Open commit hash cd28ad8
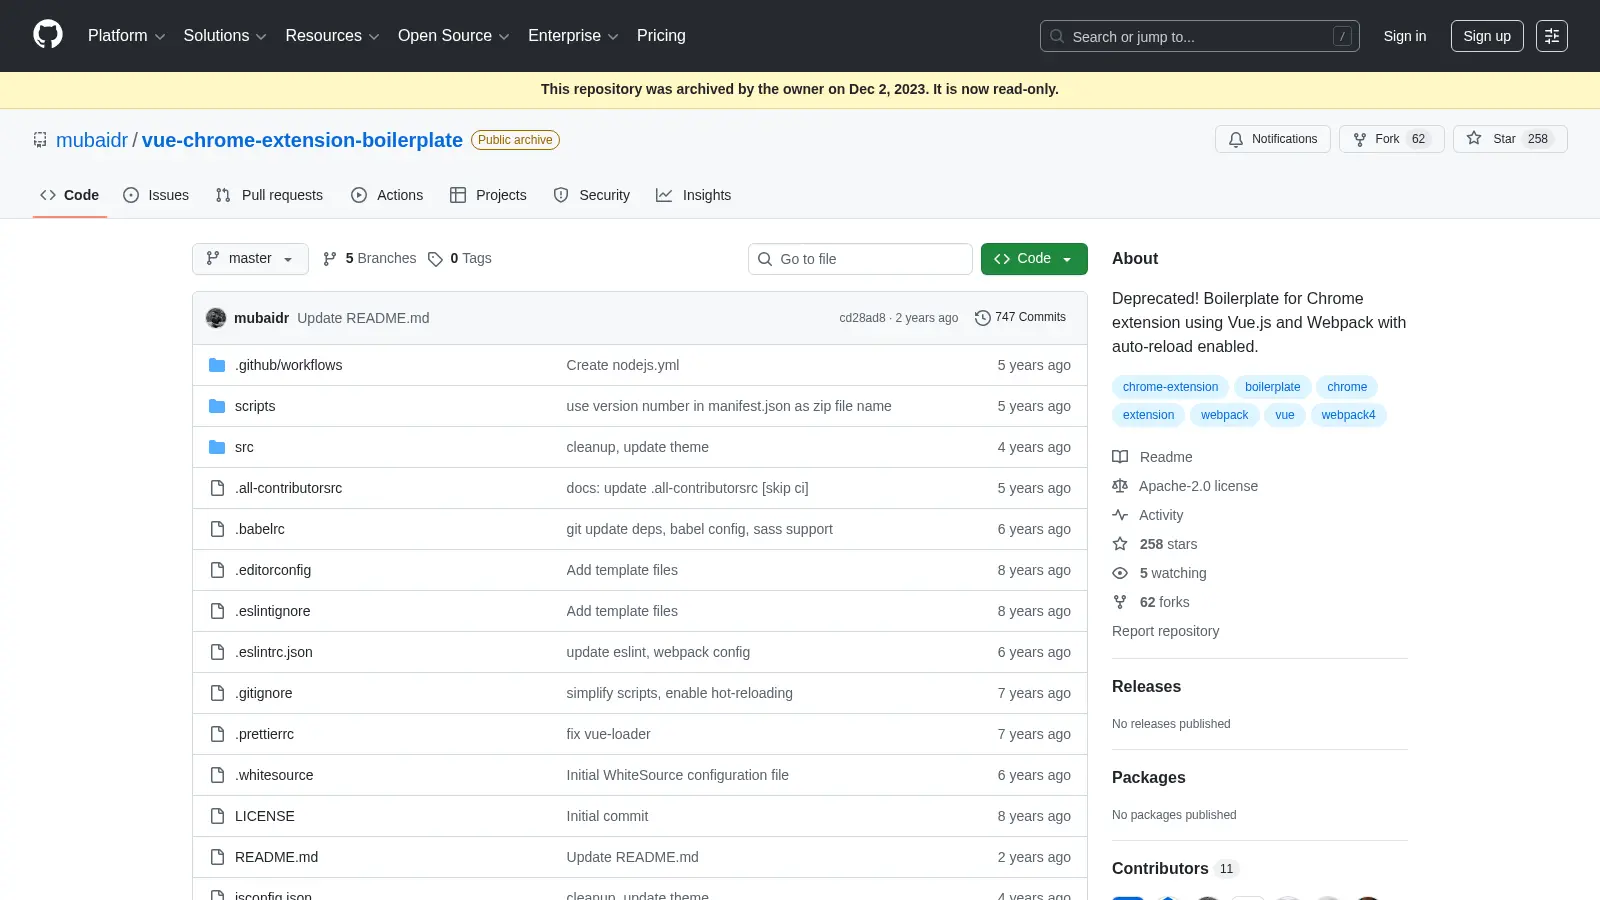1600x900 pixels. (862, 318)
